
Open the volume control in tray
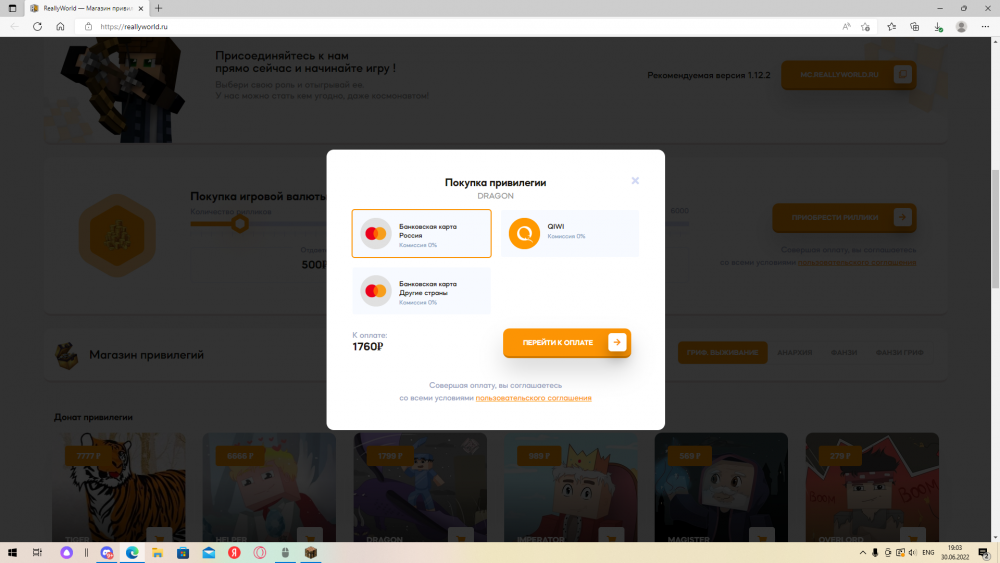coord(913,553)
